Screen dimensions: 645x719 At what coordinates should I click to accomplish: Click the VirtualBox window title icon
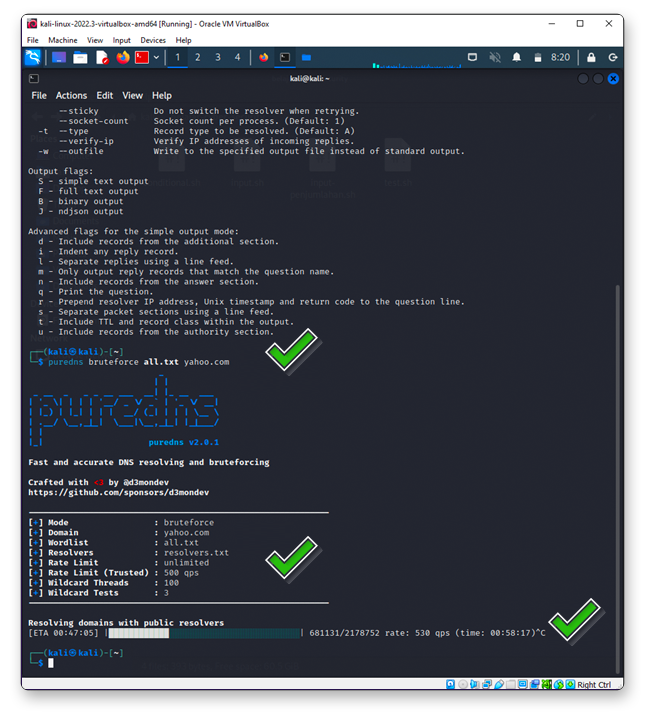[32, 24]
